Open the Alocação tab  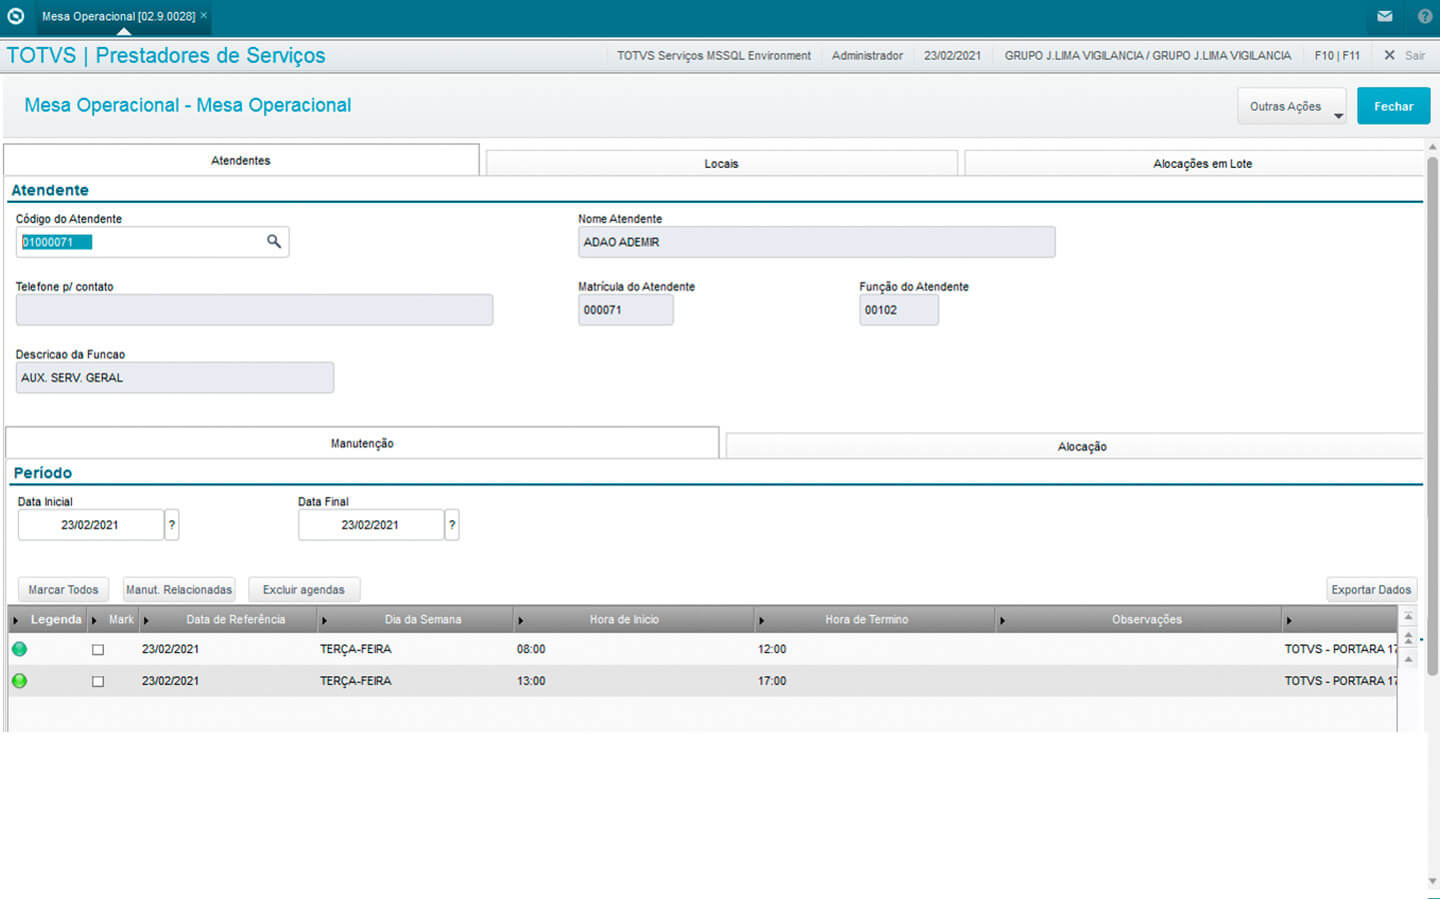1081,447
